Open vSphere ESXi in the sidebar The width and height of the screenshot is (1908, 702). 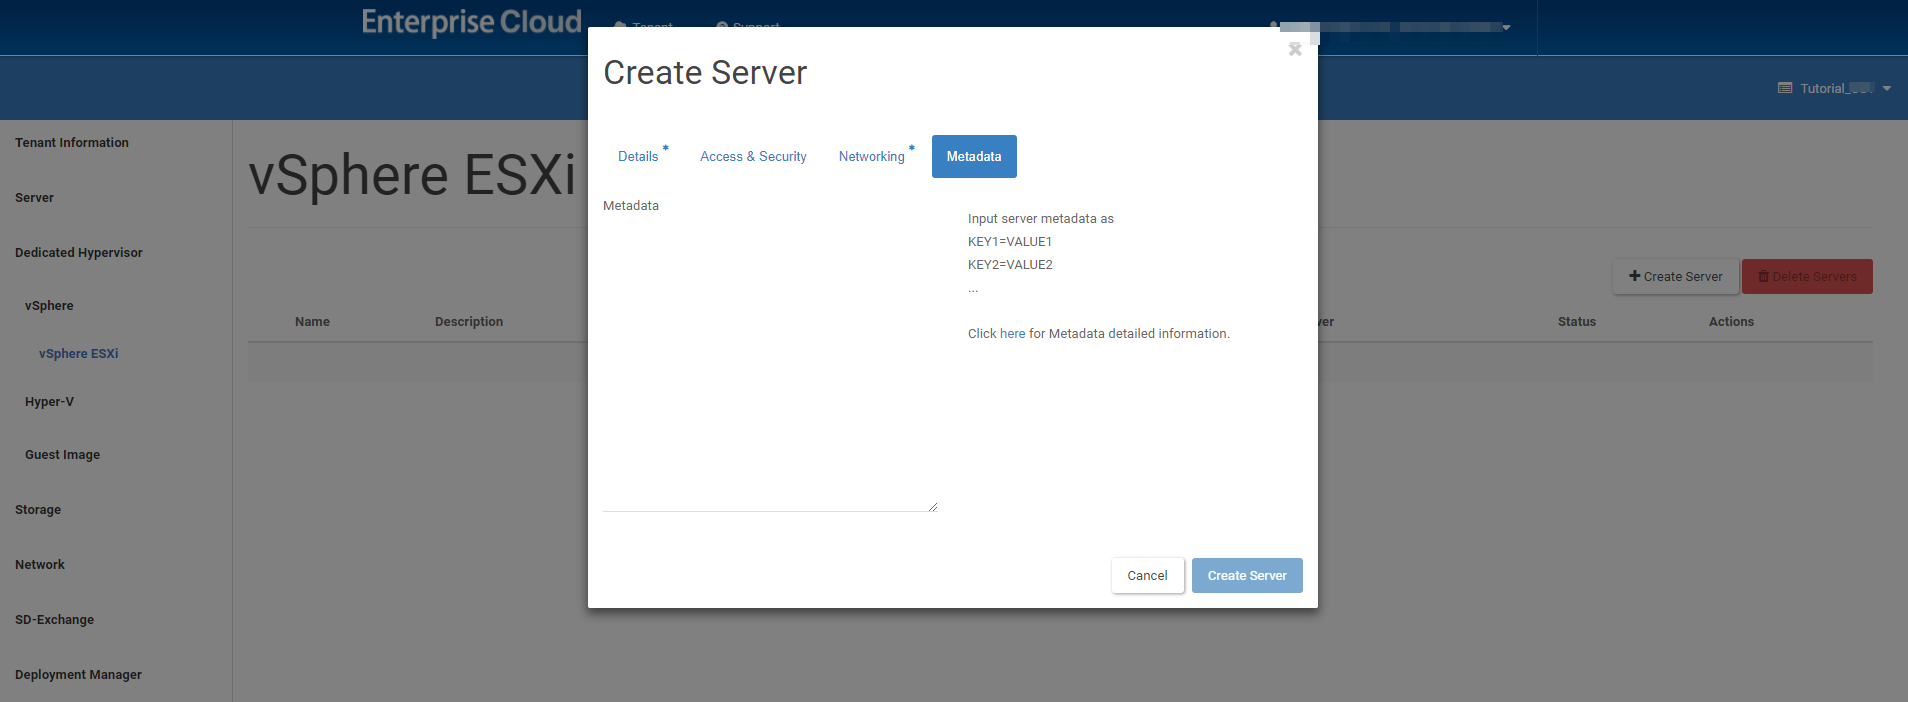[79, 354]
